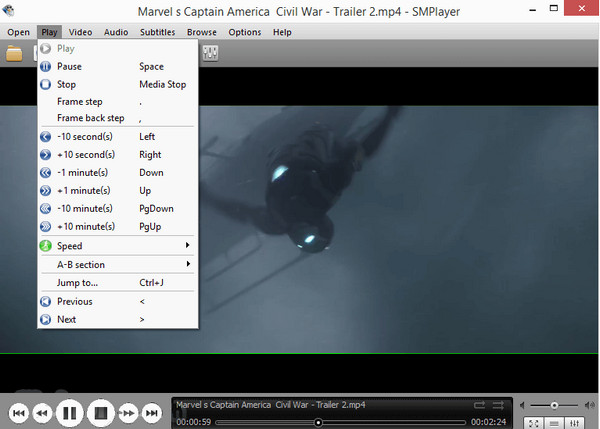Seek back -10 minute(s) menu item
Image resolution: width=600 pixels, height=429 pixels.
tap(118, 209)
